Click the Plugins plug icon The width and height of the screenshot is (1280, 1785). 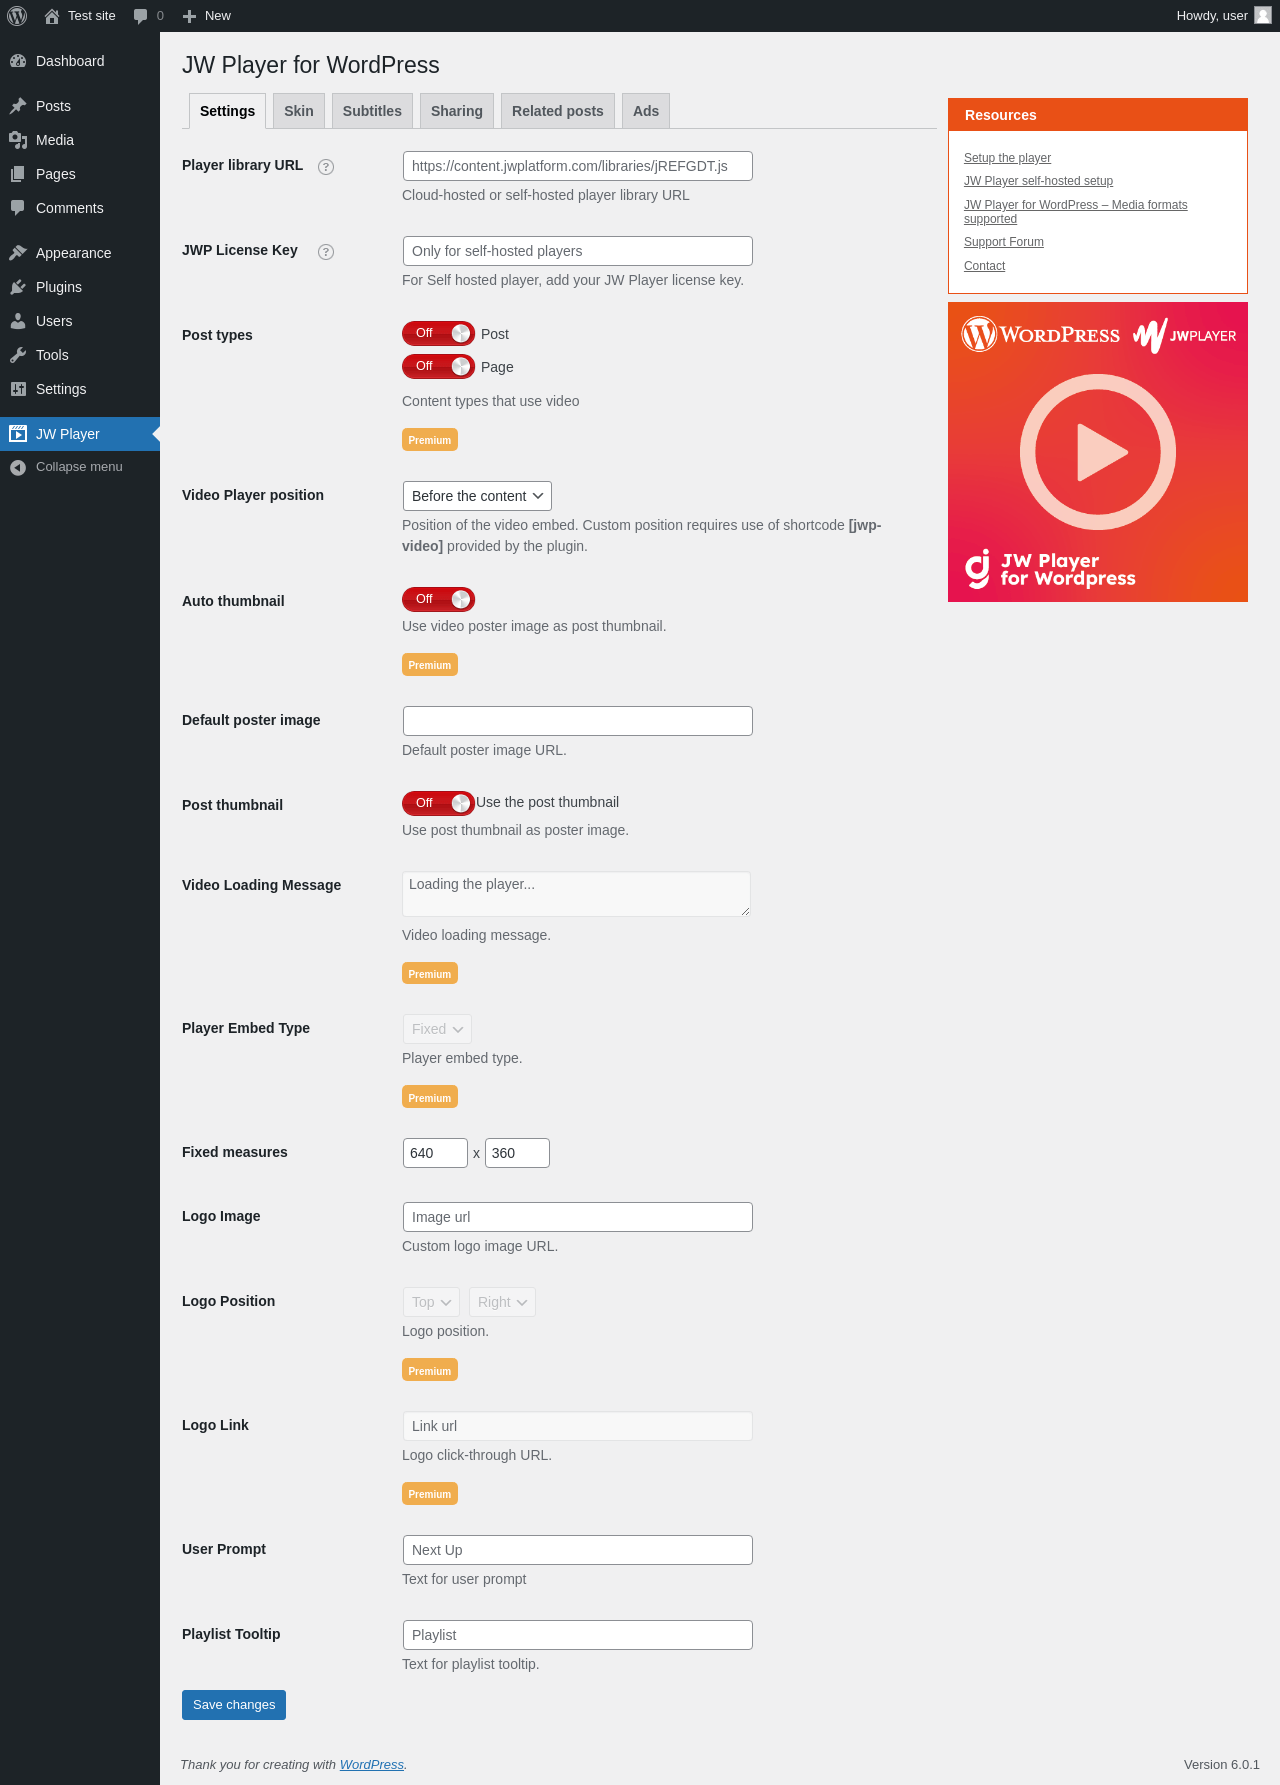[18, 287]
